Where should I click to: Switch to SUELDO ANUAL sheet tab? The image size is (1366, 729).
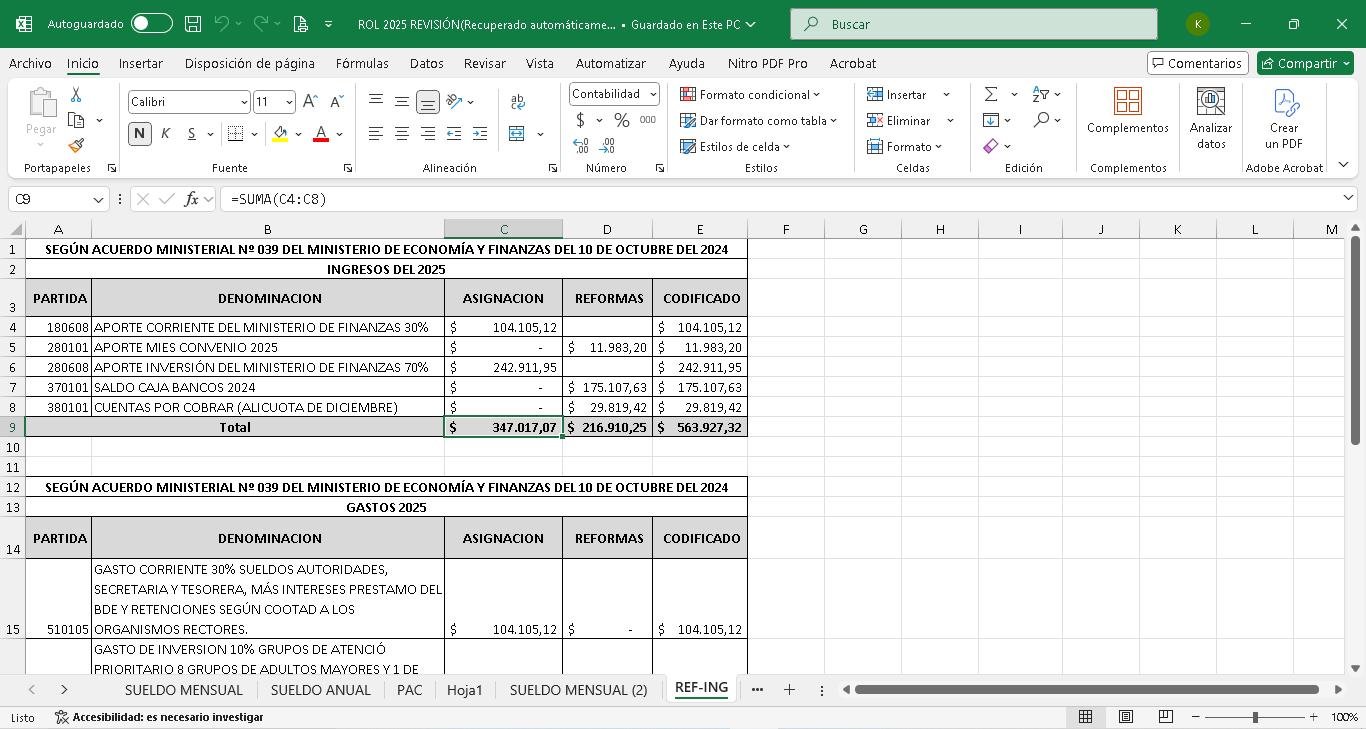[x=320, y=690]
